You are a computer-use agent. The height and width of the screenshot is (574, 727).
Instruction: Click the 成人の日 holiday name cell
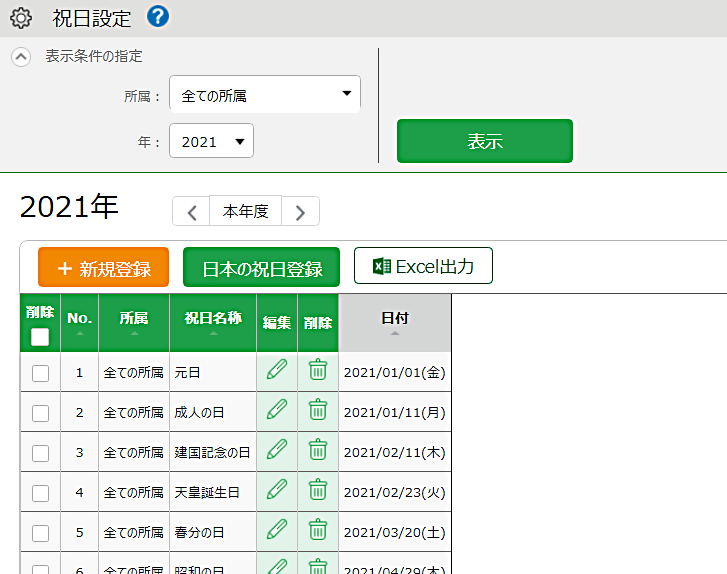click(x=213, y=412)
